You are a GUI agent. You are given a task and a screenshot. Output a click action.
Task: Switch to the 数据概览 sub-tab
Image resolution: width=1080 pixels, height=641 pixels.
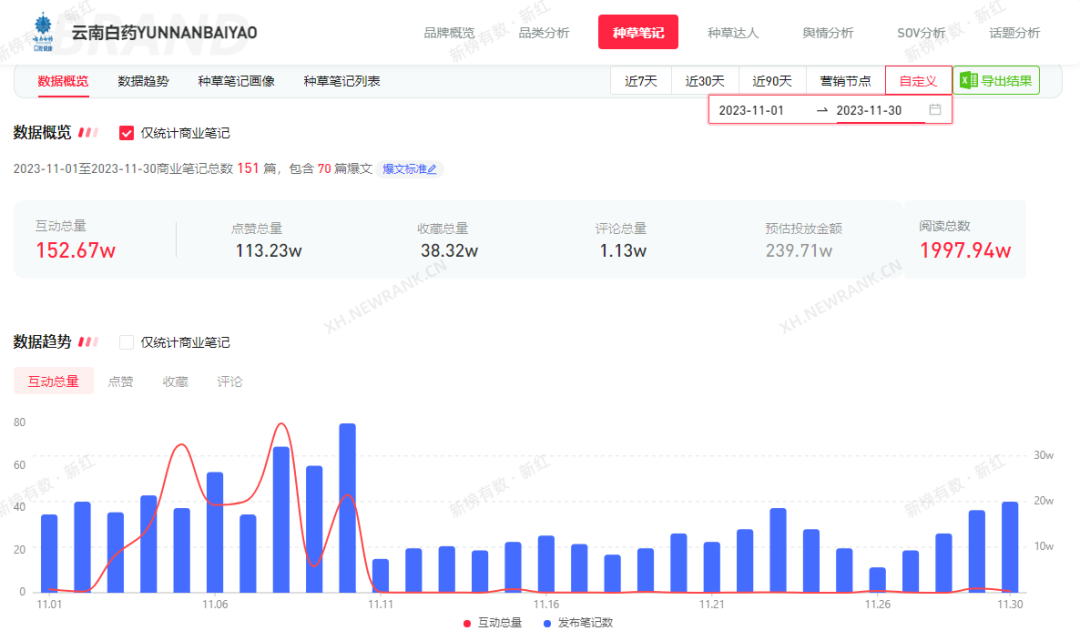coord(63,81)
